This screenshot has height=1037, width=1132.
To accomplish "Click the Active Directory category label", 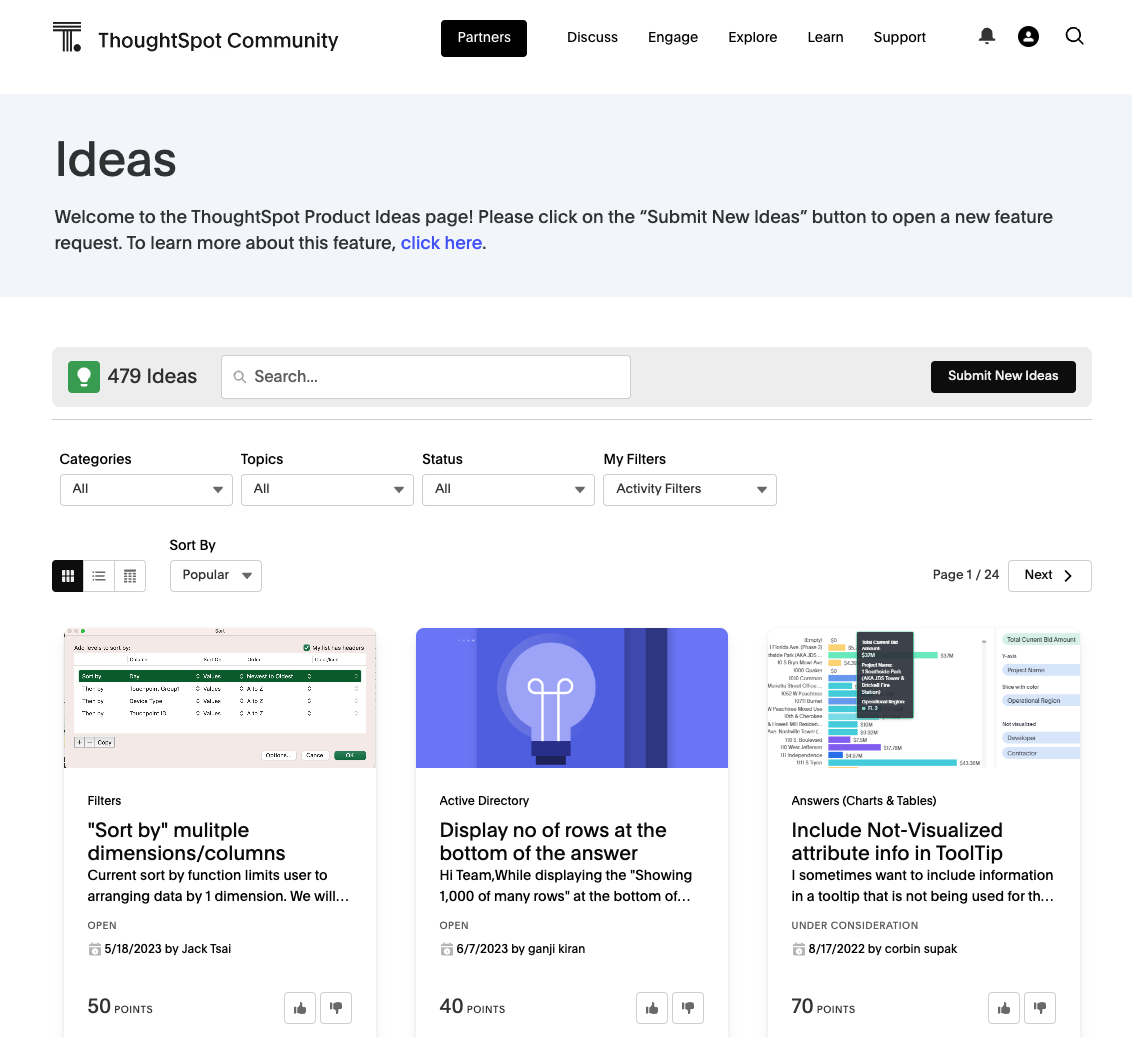I will pos(484,801).
